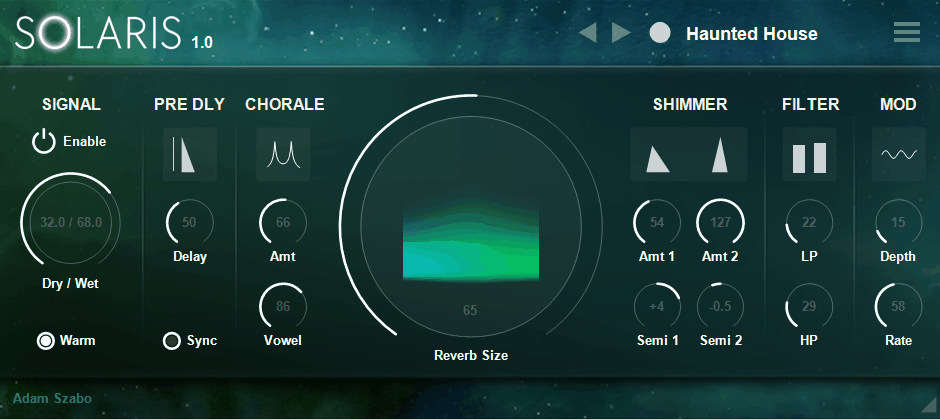Click the second Shimmer narrow triangle icon
The height and width of the screenshot is (419, 940).
click(720, 155)
